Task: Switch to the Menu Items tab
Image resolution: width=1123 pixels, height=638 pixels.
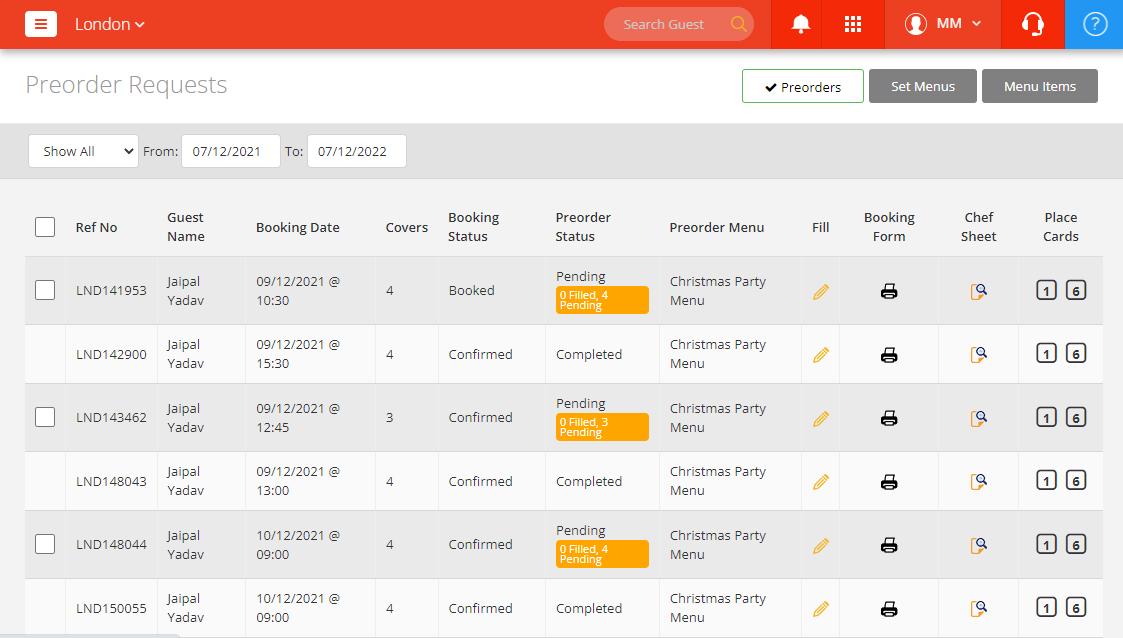Action: tap(1039, 86)
